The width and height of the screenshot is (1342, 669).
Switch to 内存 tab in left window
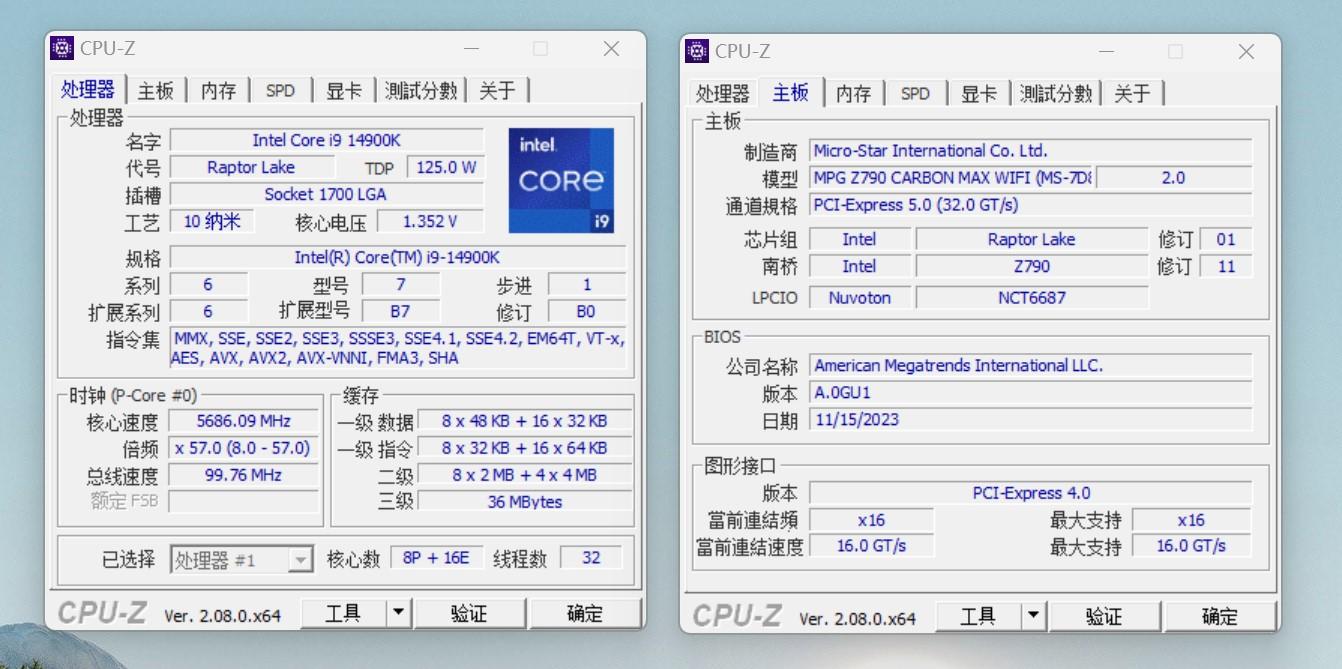(218, 91)
